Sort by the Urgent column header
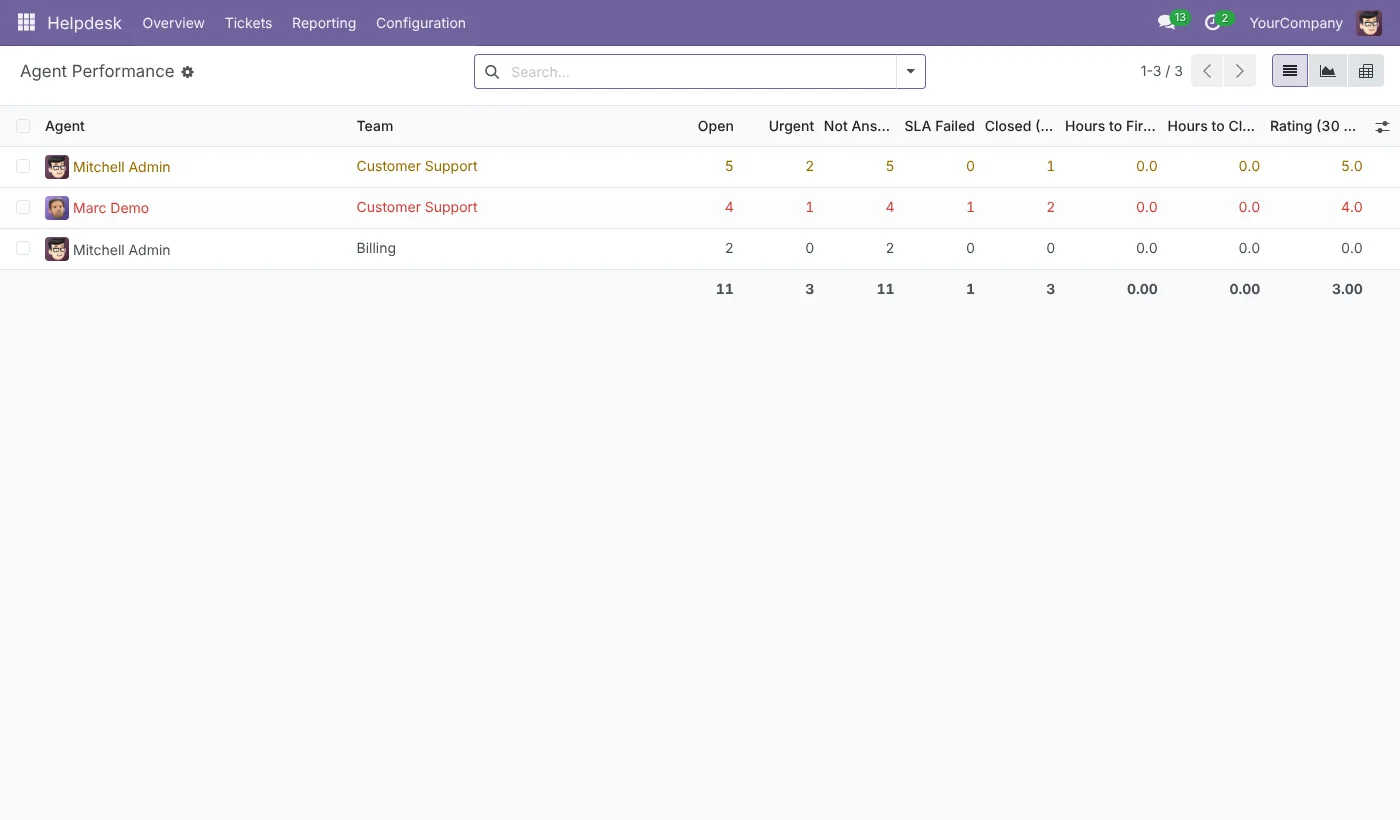This screenshot has width=1400, height=820. pyautogui.click(x=791, y=126)
